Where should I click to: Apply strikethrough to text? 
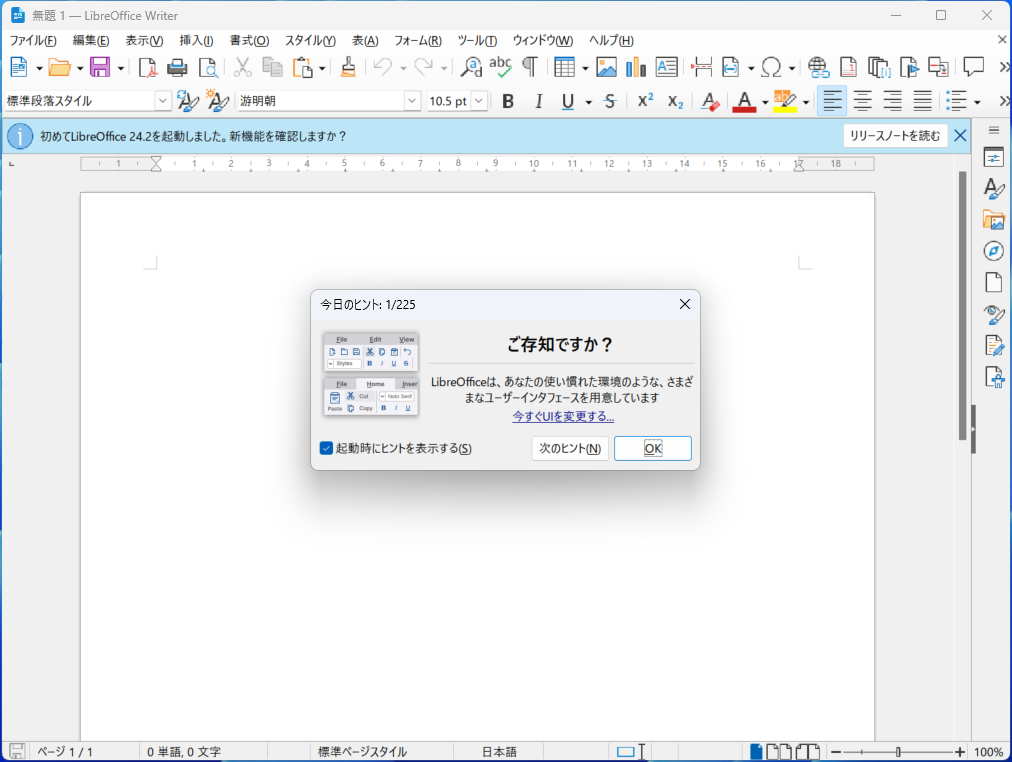(x=609, y=101)
